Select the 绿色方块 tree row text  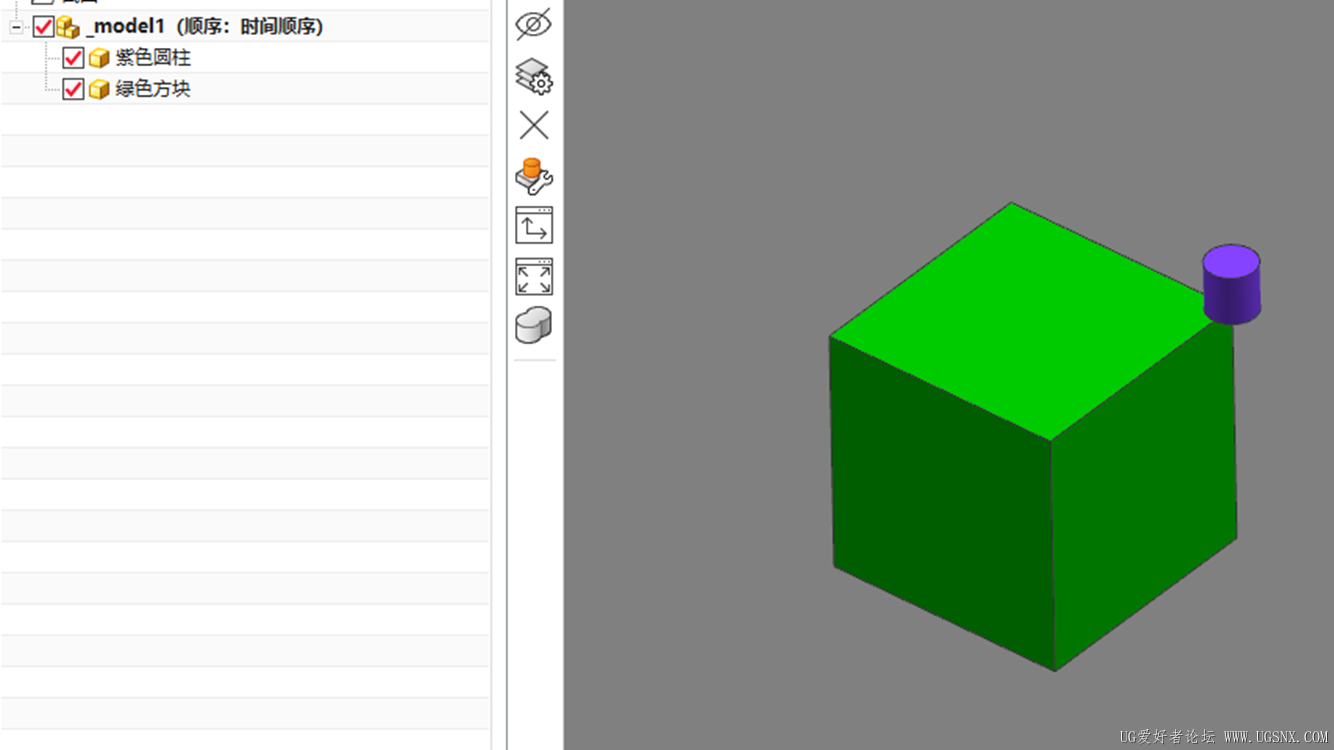(x=153, y=89)
